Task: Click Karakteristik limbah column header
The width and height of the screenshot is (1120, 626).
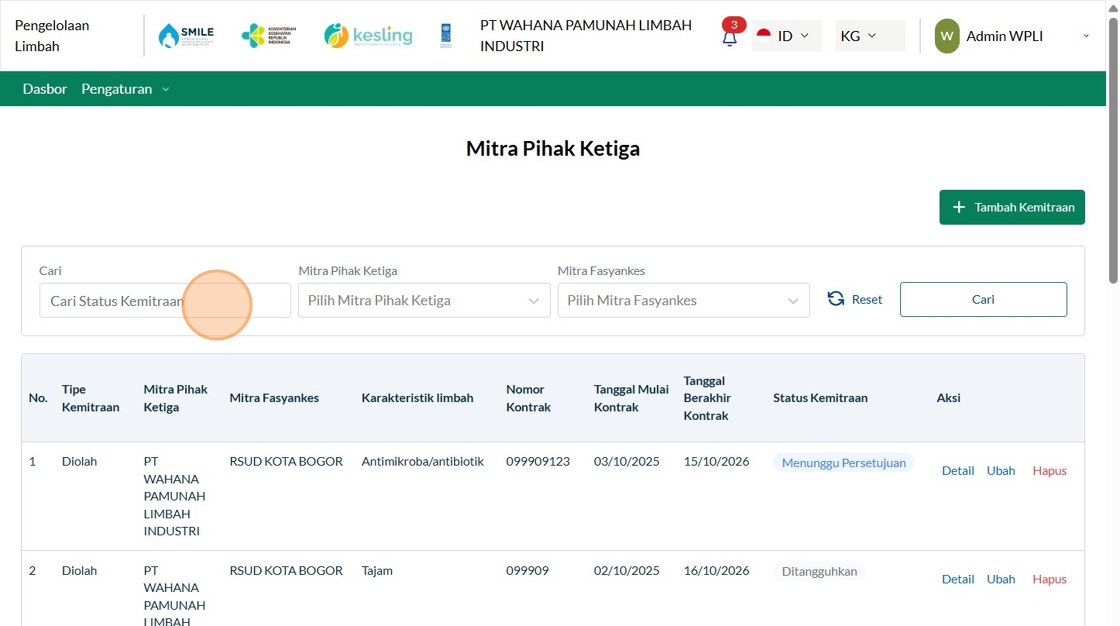Action: 417,398
